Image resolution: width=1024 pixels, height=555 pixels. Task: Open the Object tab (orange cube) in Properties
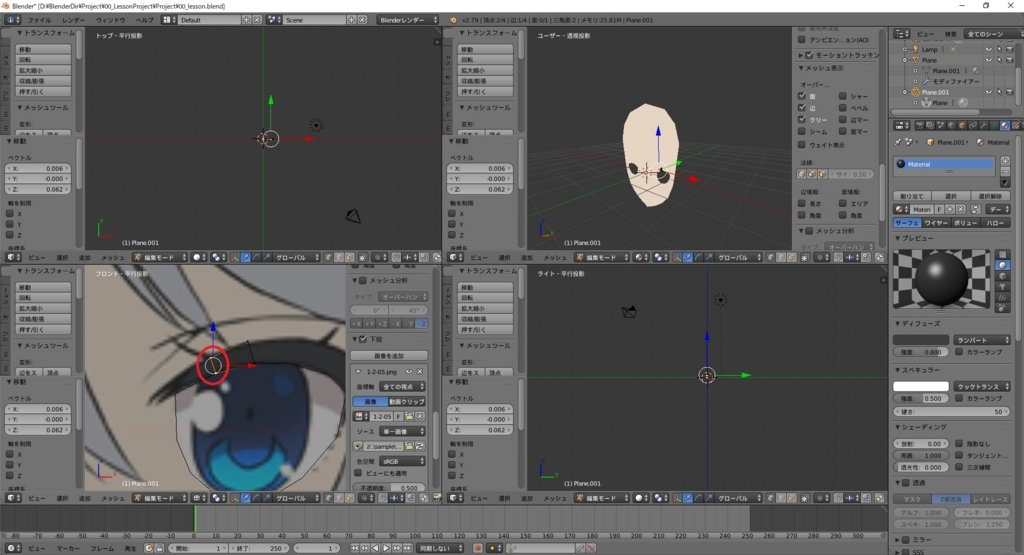(x=962, y=125)
